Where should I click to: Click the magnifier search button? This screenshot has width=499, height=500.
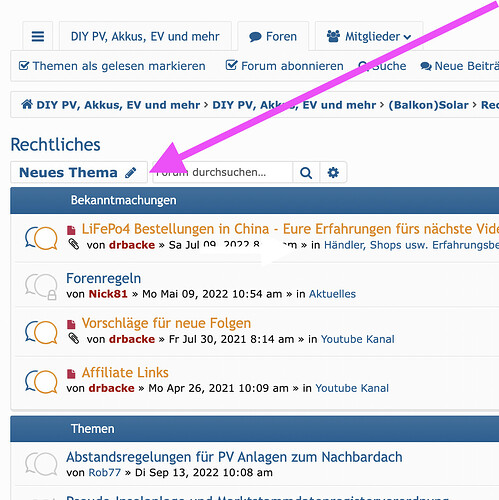(x=306, y=173)
